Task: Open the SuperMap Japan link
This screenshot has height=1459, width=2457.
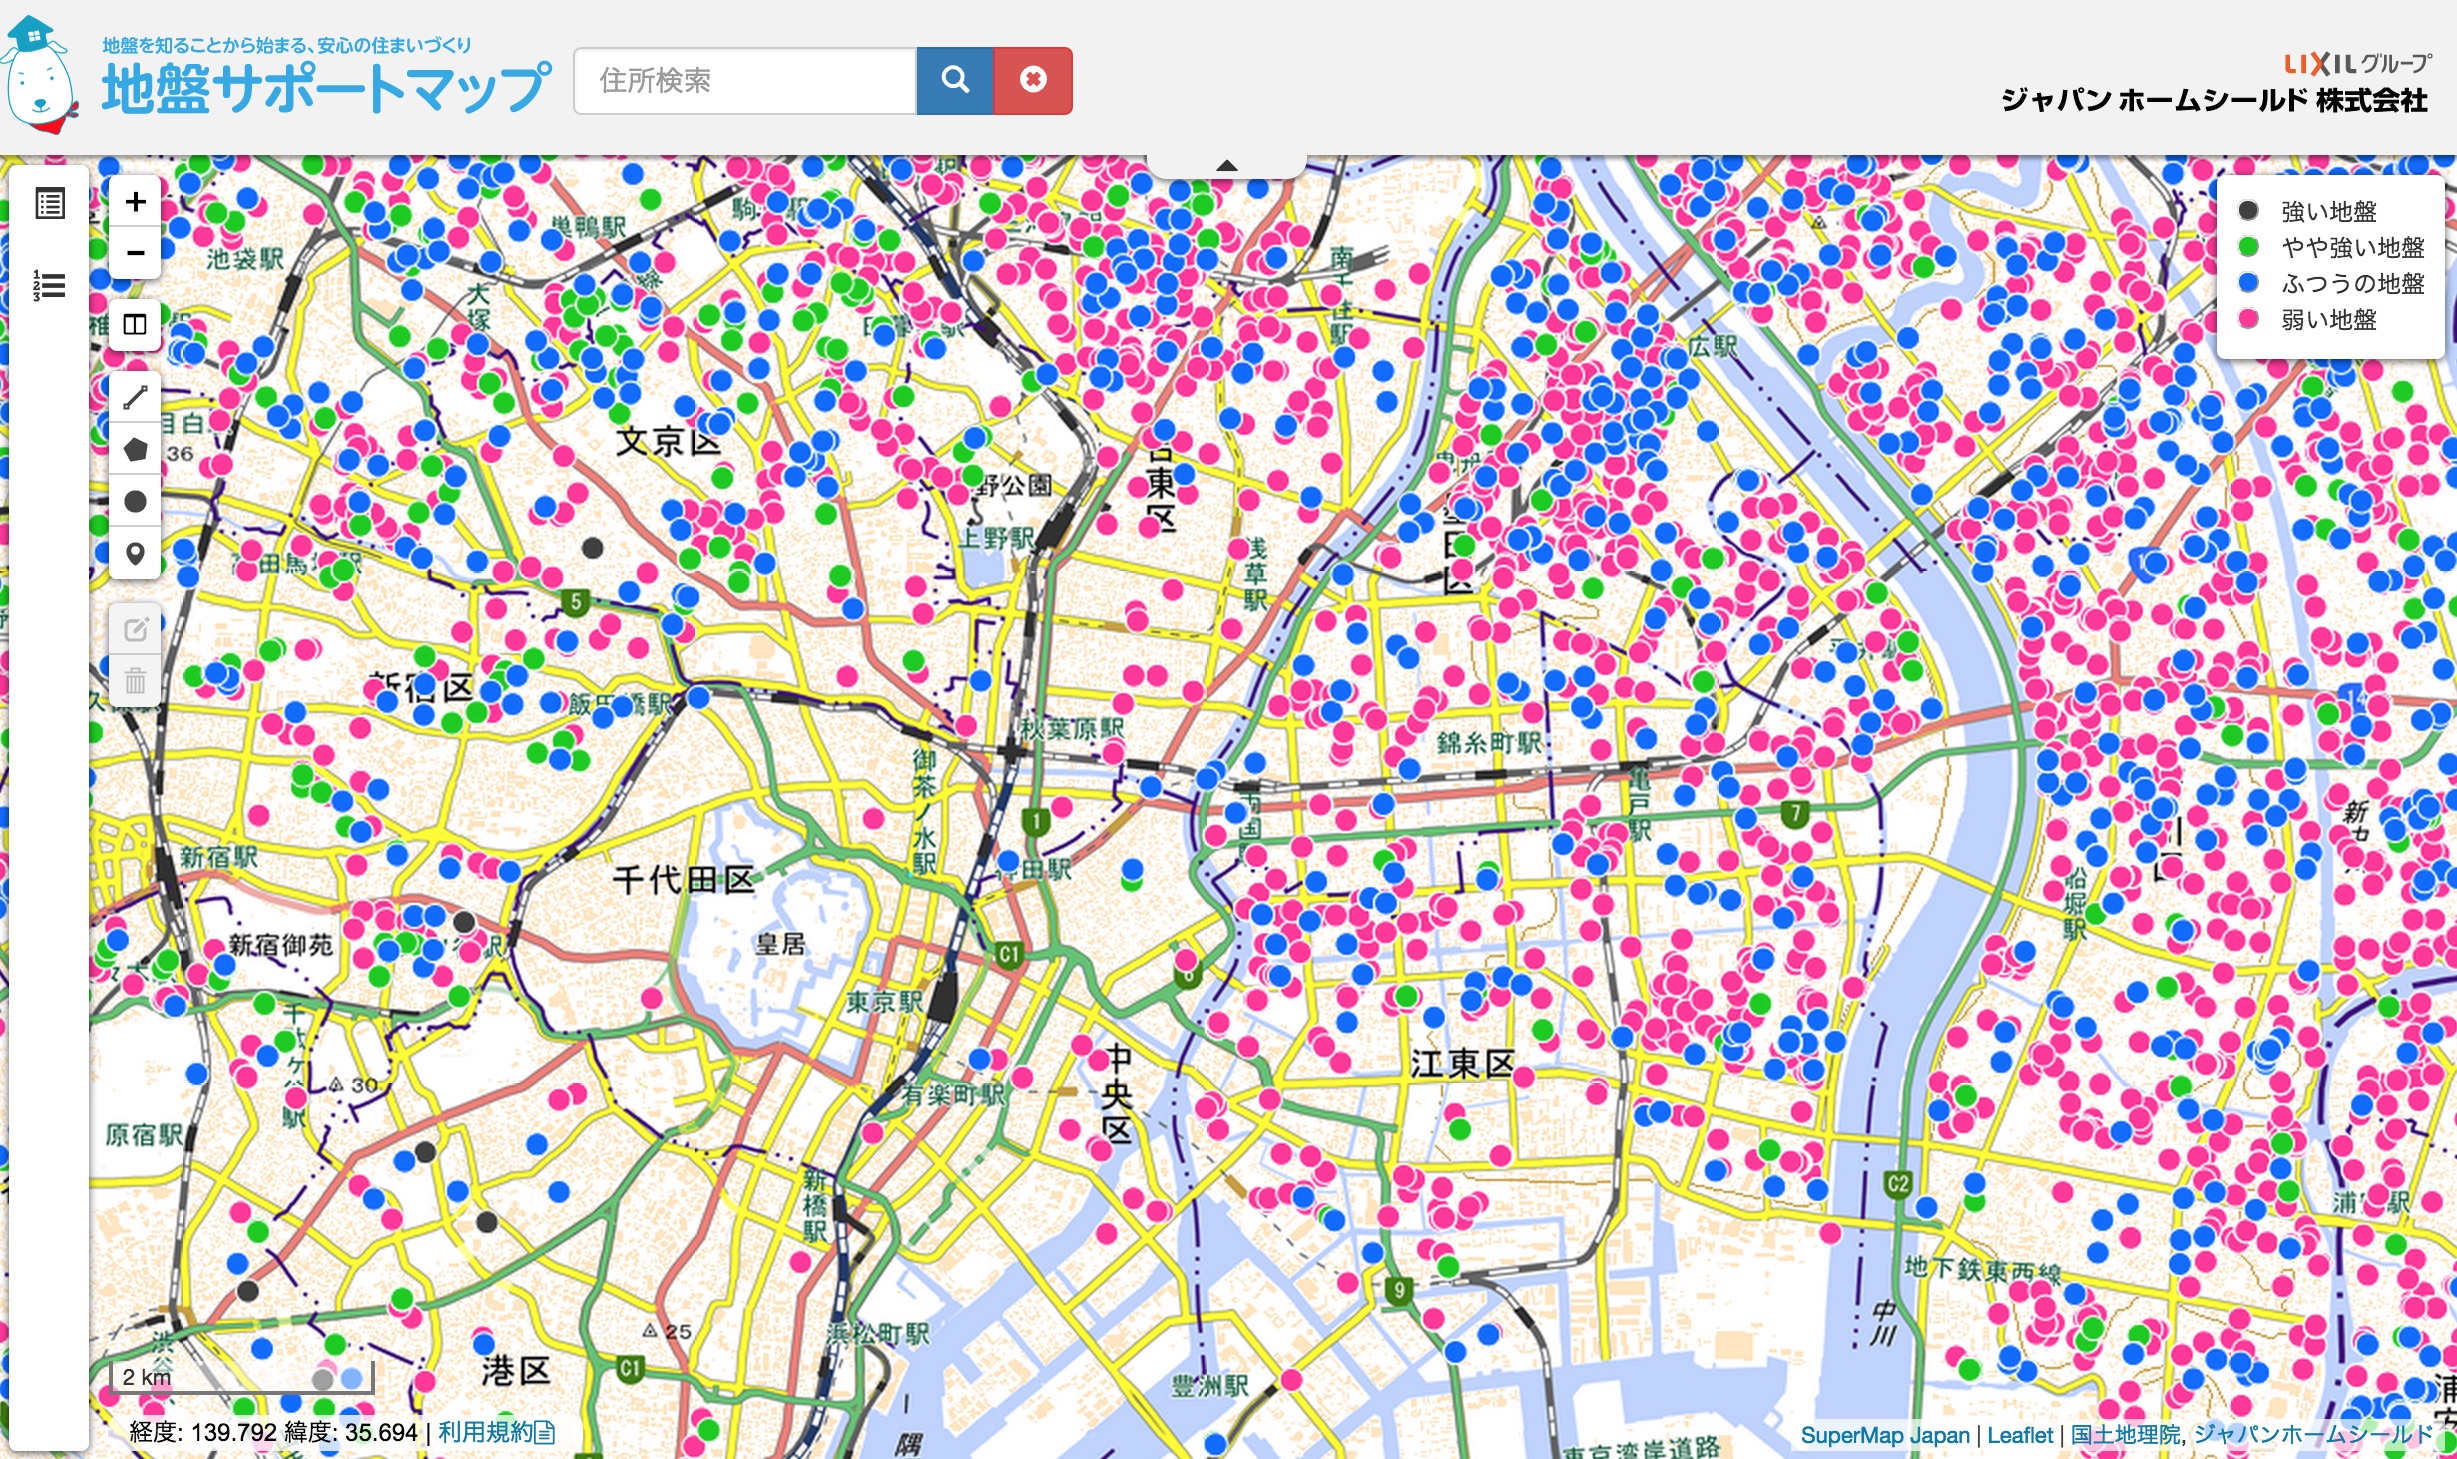Action: click(x=1884, y=1435)
